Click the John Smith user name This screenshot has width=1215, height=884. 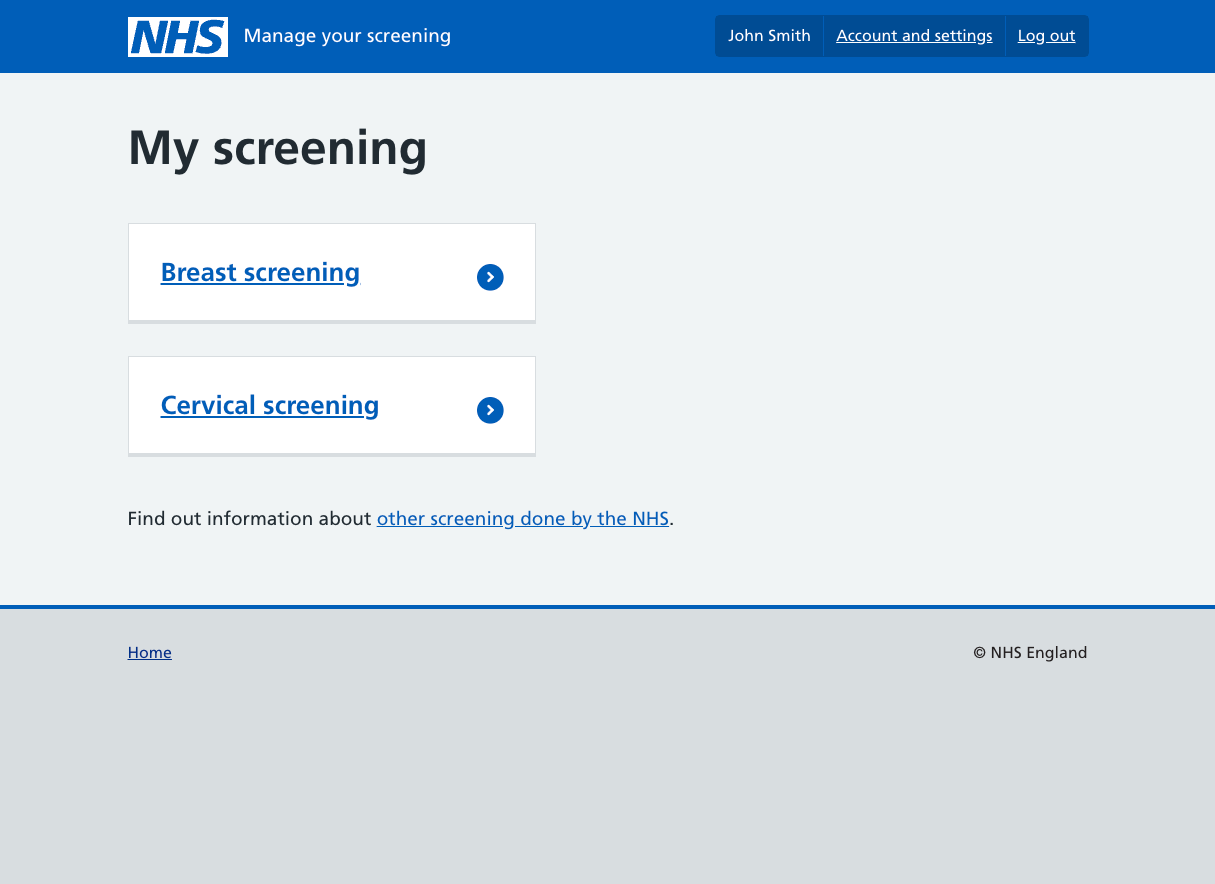[x=769, y=36]
